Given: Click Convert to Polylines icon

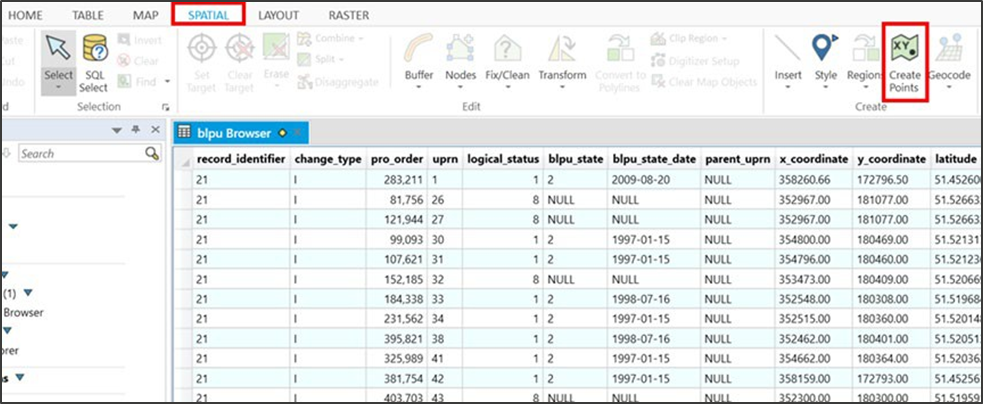Looking at the screenshot, I should point(620,49).
